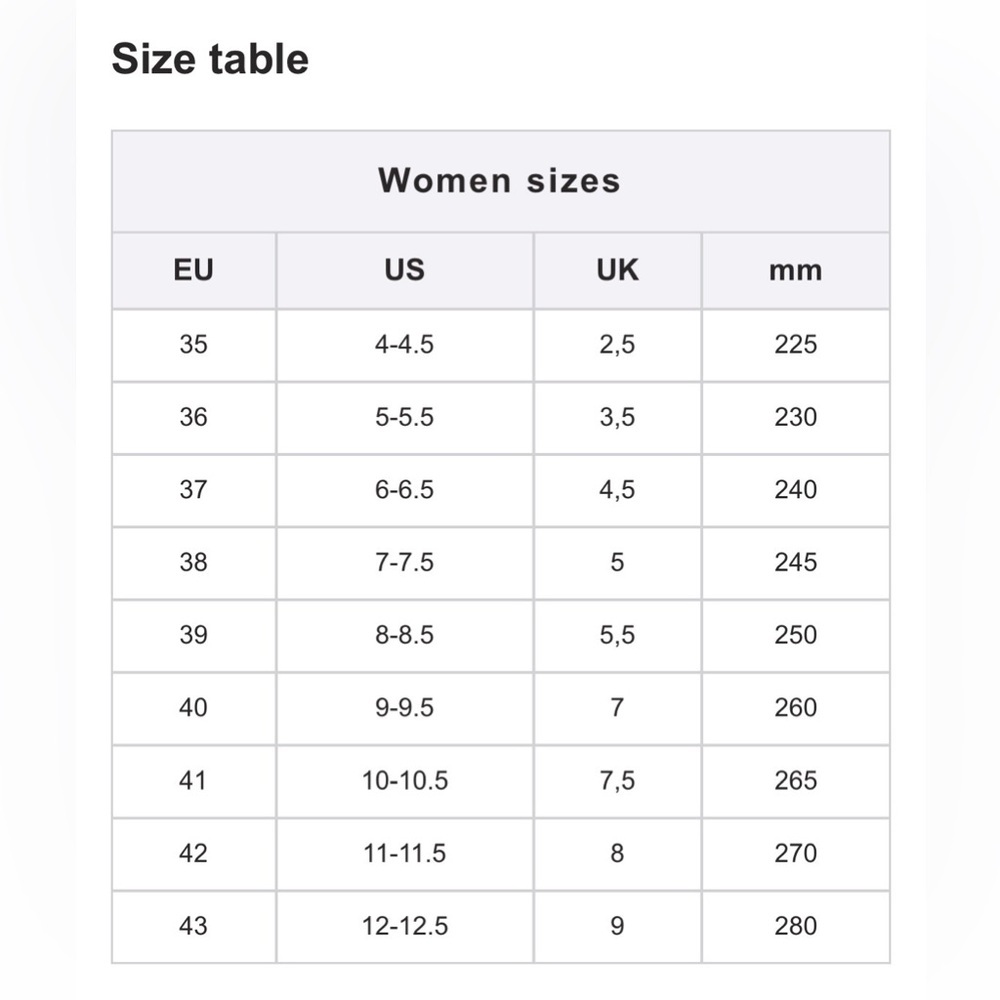
Task: Click the EU column header
Action: (x=194, y=270)
